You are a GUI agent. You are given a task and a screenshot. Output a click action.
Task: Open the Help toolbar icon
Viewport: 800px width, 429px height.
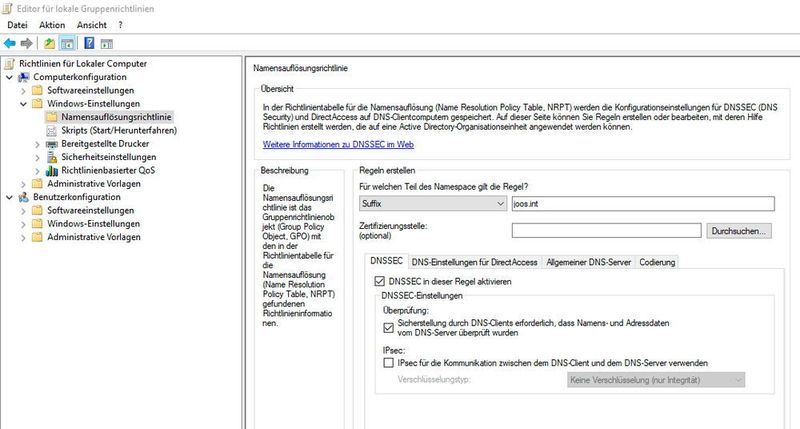click(x=89, y=43)
